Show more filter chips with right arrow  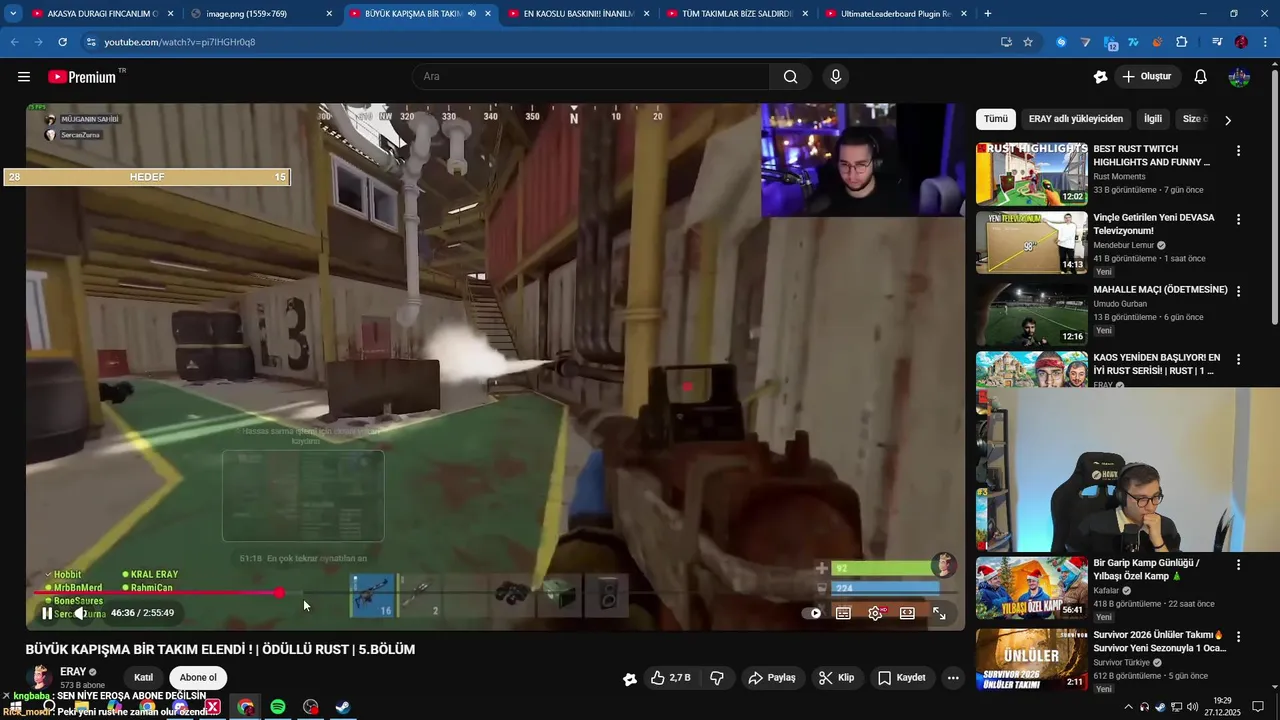tap(1228, 120)
